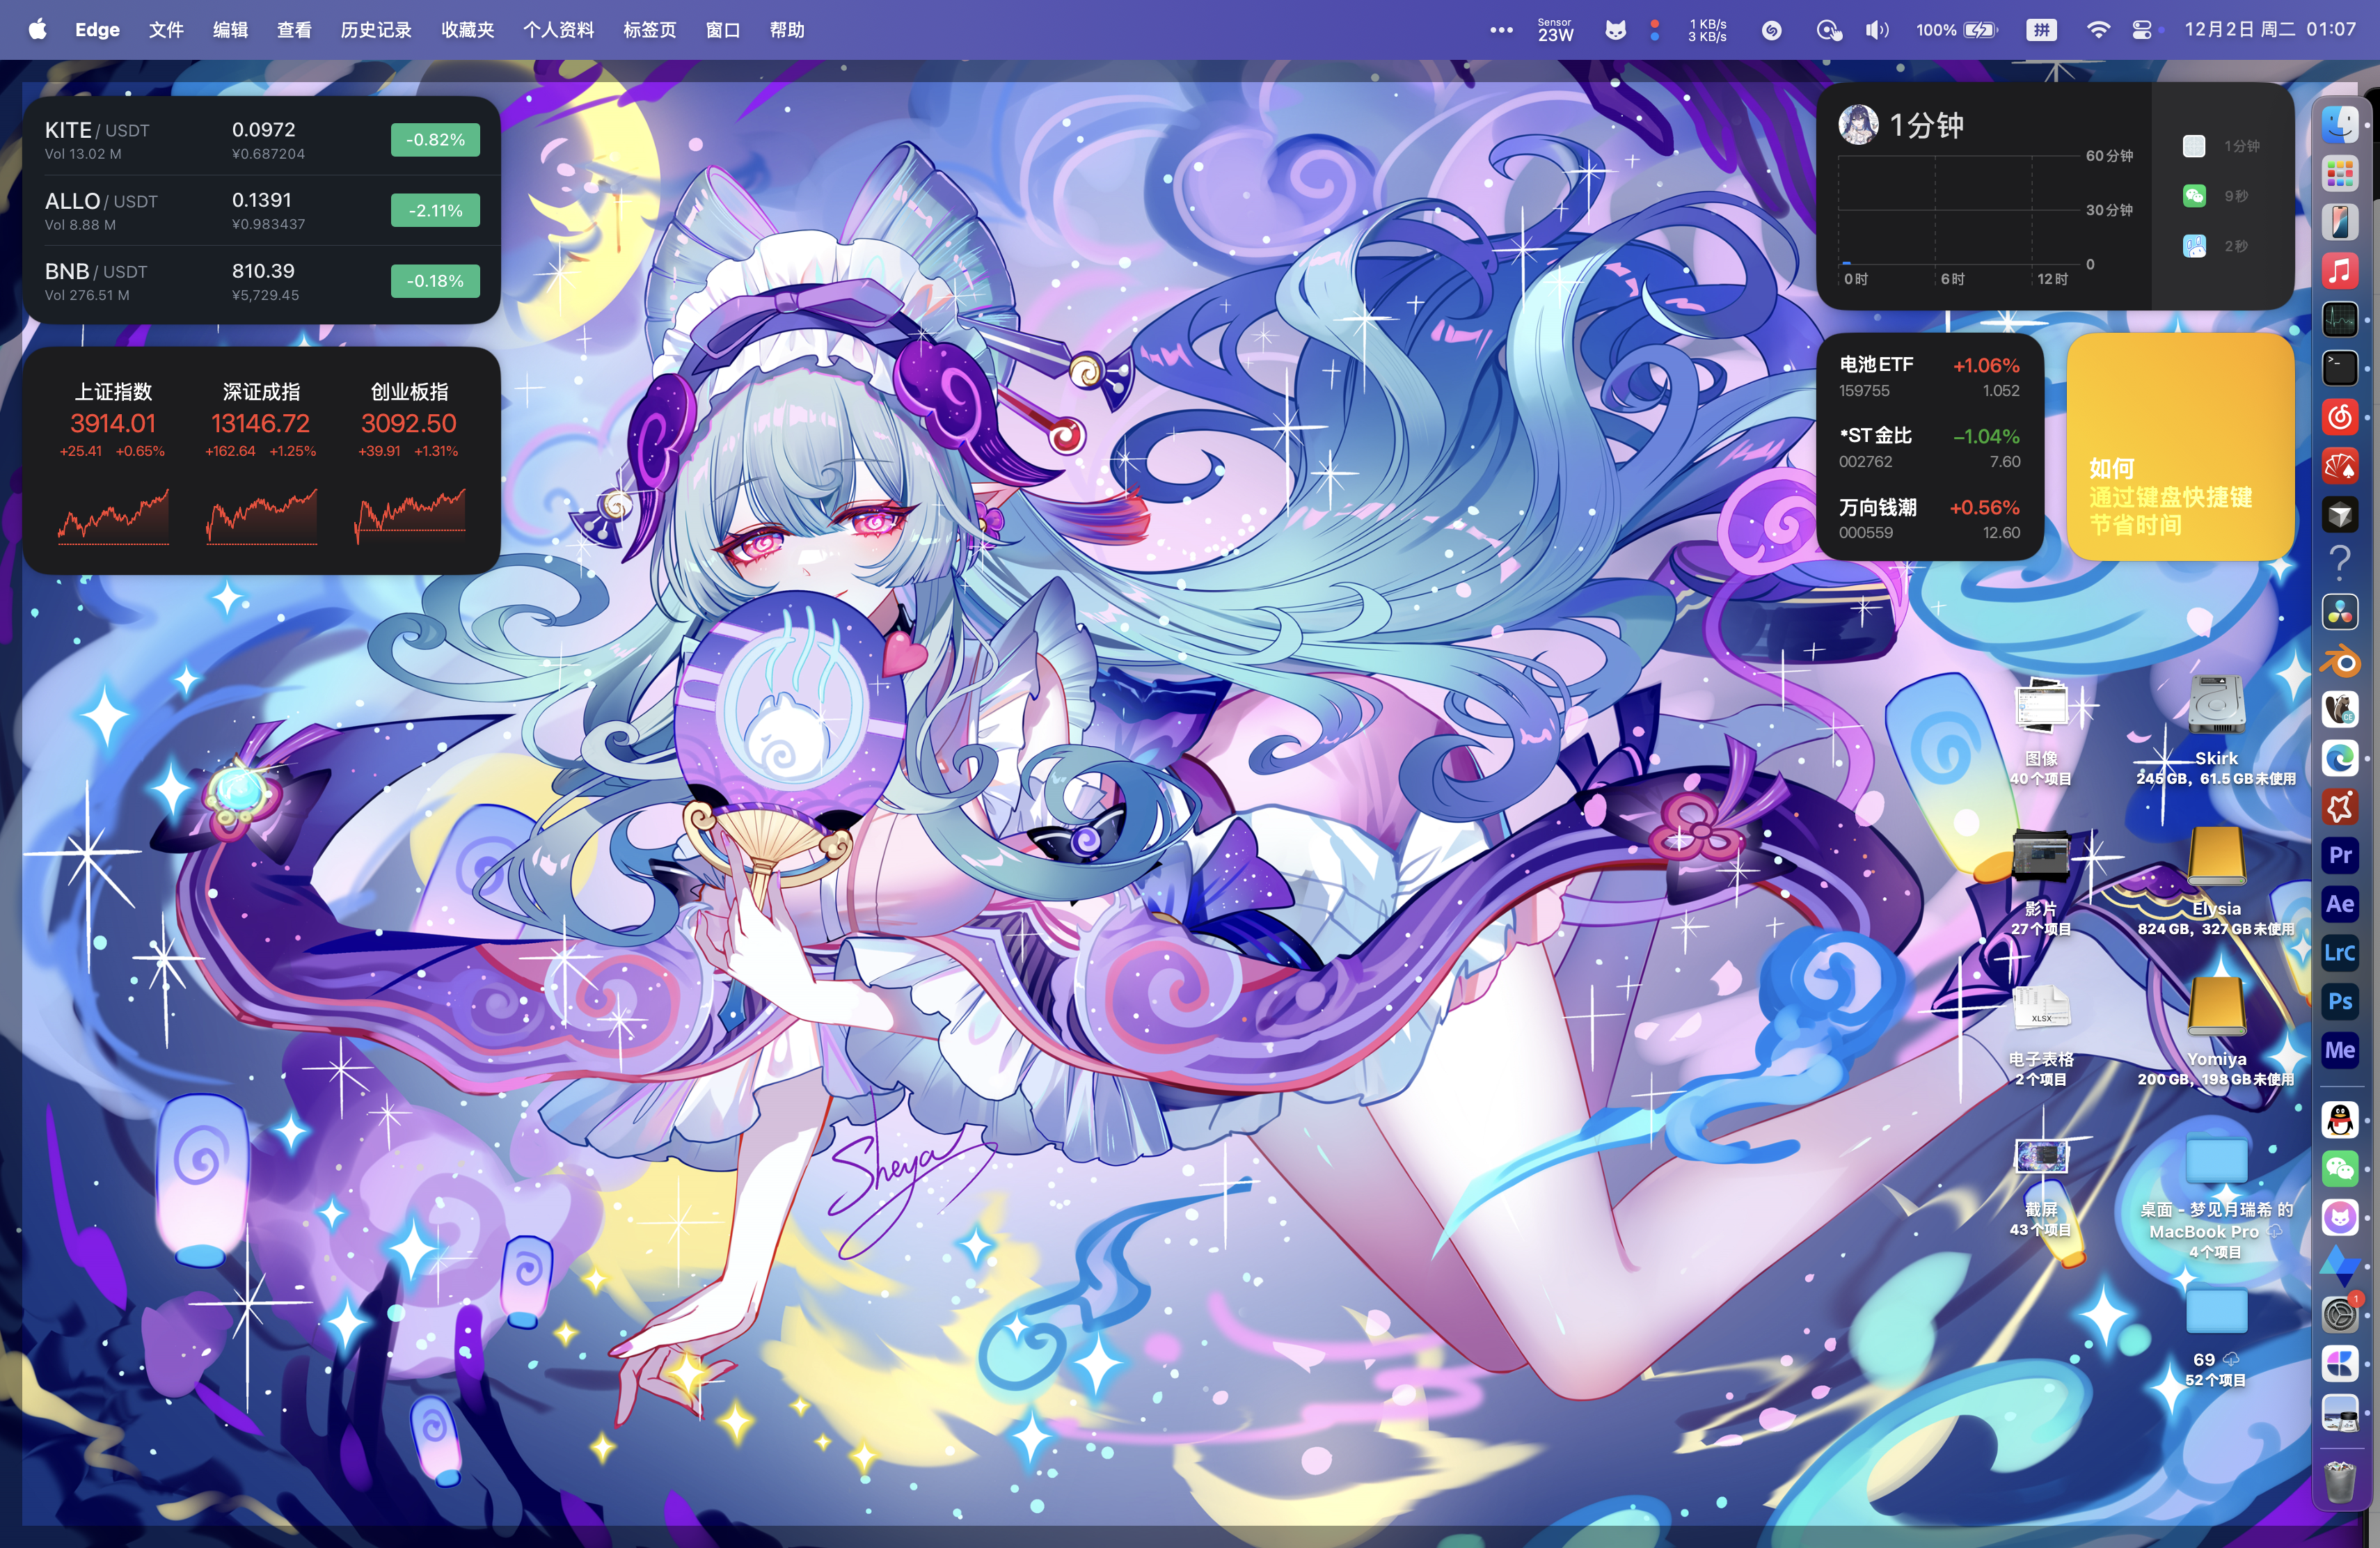Expand hidden menu bar items ellipsis

(x=1501, y=30)
